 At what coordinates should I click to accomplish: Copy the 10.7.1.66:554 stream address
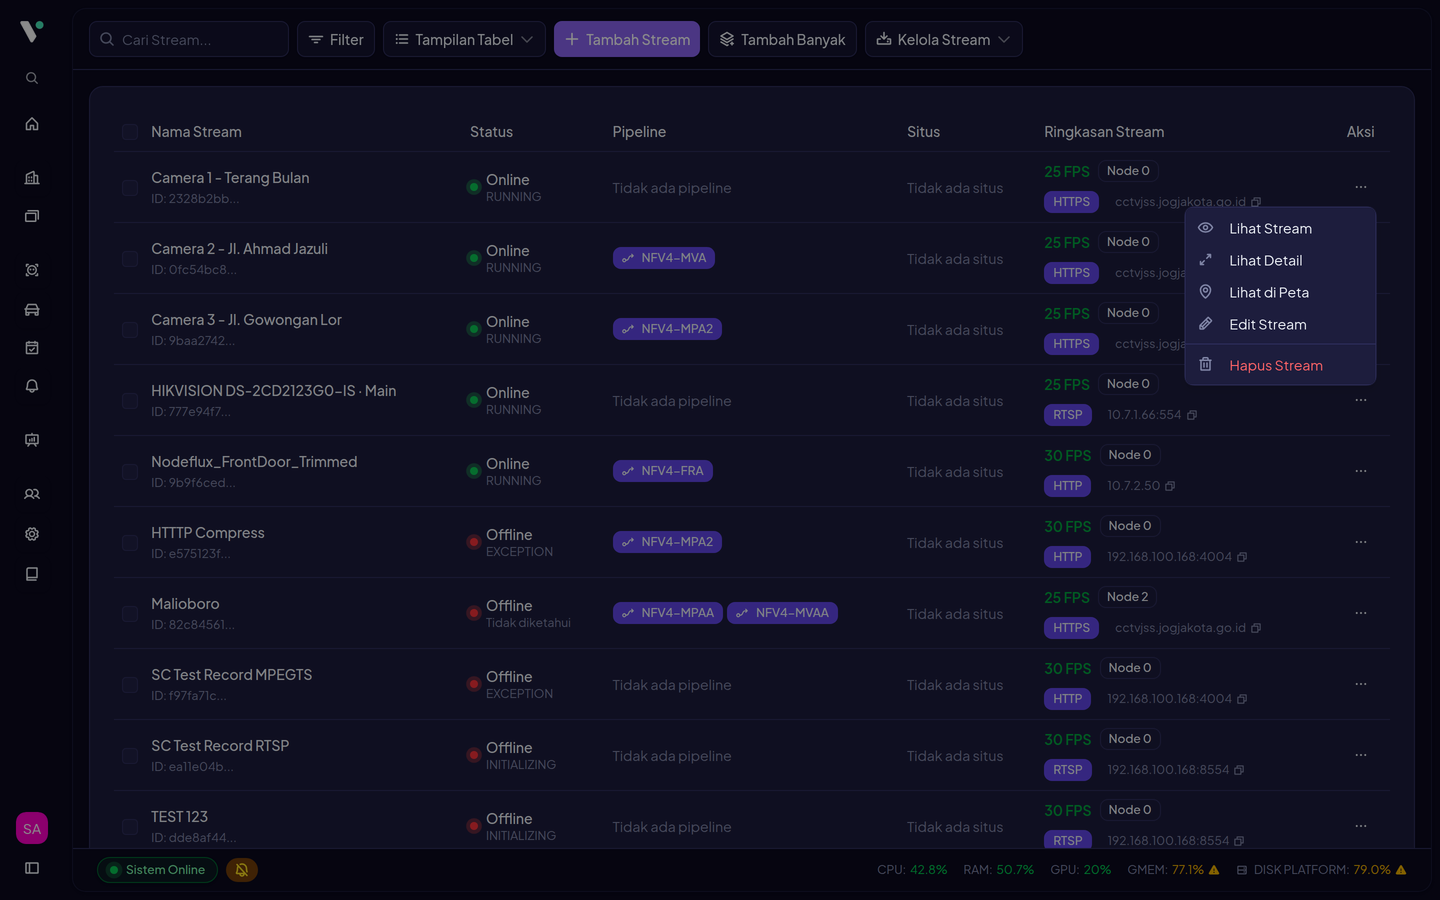[x=1192, y=415]
